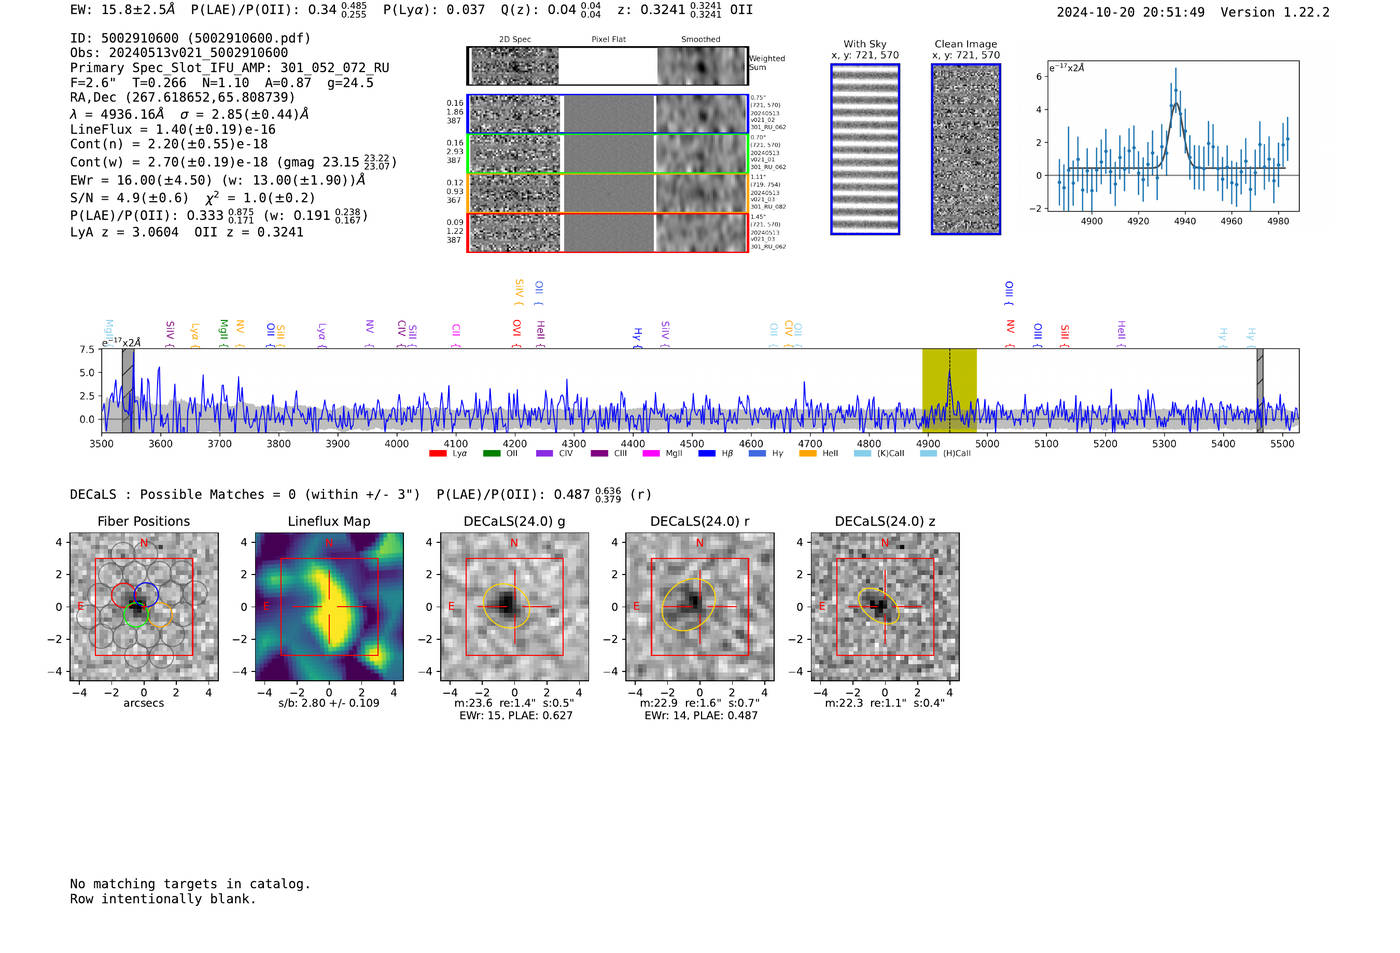Select the DECaLS(24.0) g cutout
The width and height of the screenshot is (1400, 953).
click(x=515, y=607)
